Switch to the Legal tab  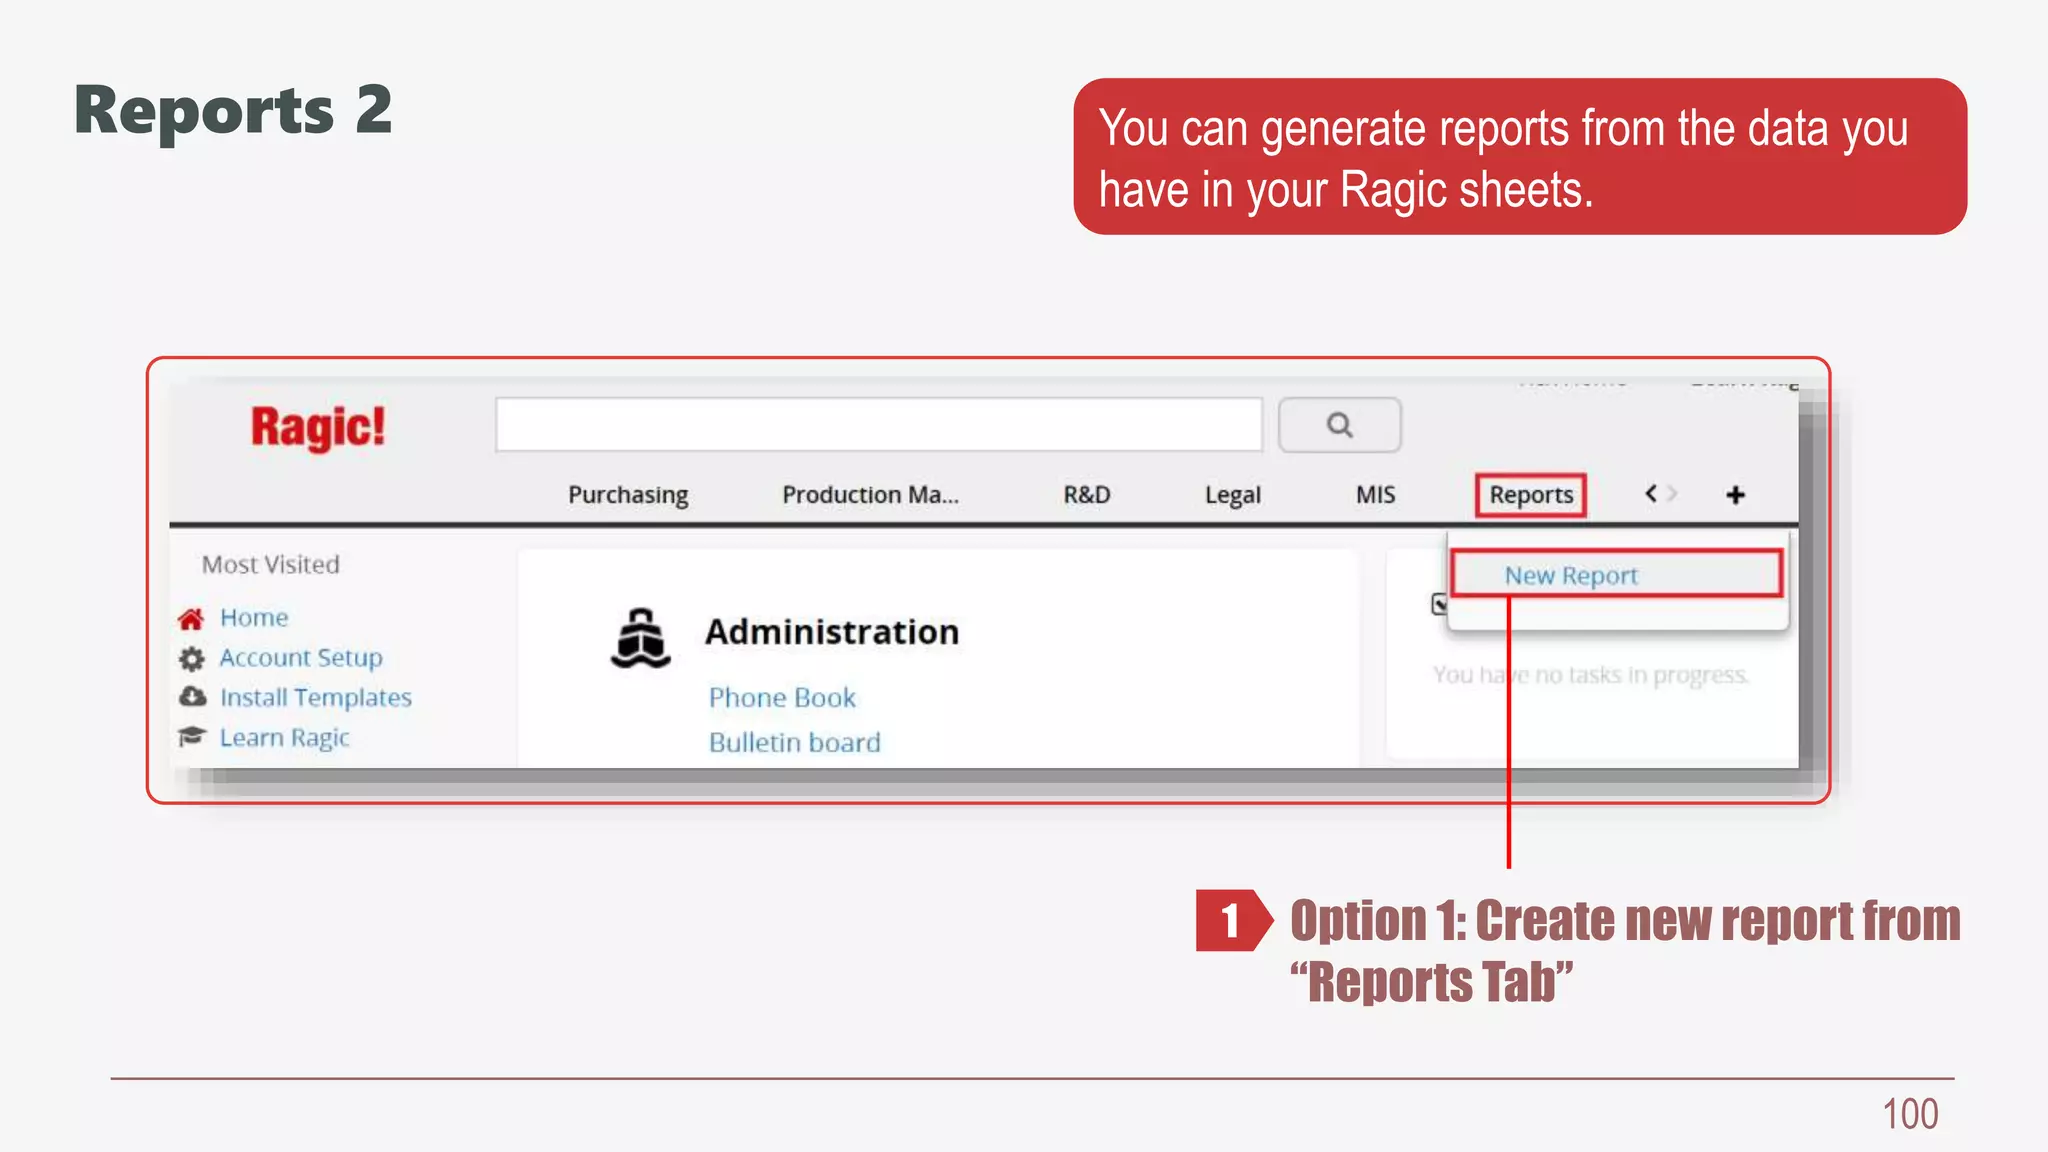(1232, 495)
